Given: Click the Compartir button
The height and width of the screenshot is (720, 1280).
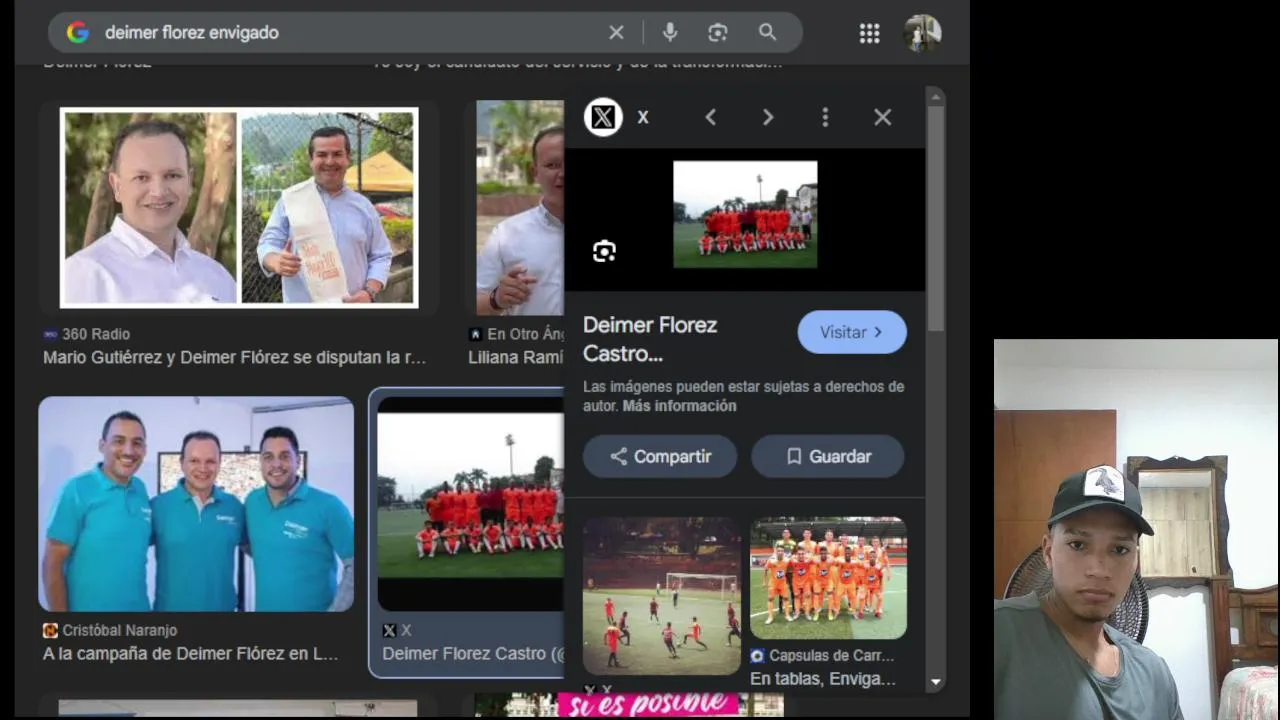Looking at the screenshot, I should point(660,456).
